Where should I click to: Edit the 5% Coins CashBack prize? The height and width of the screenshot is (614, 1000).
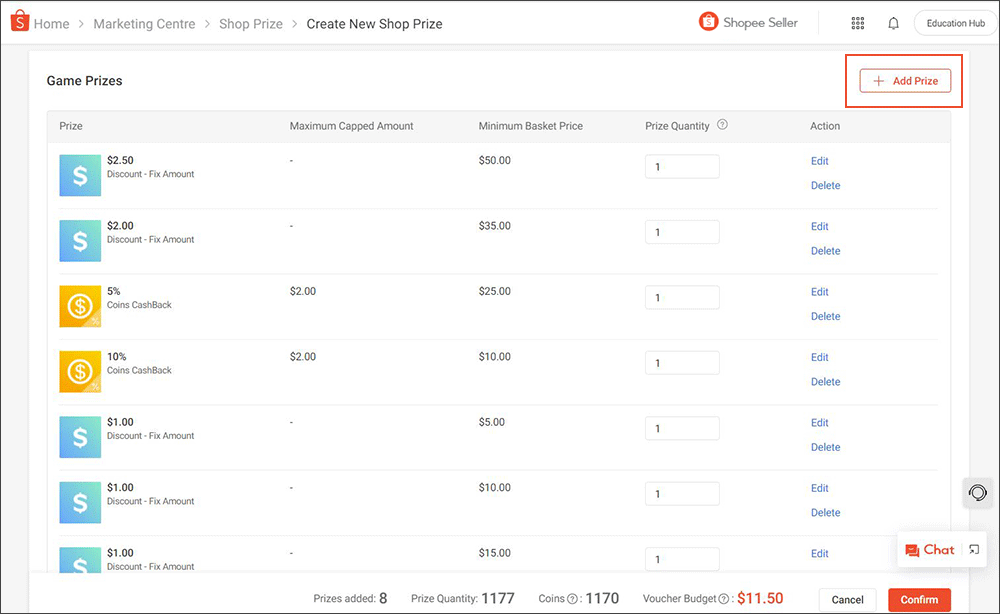819,291
